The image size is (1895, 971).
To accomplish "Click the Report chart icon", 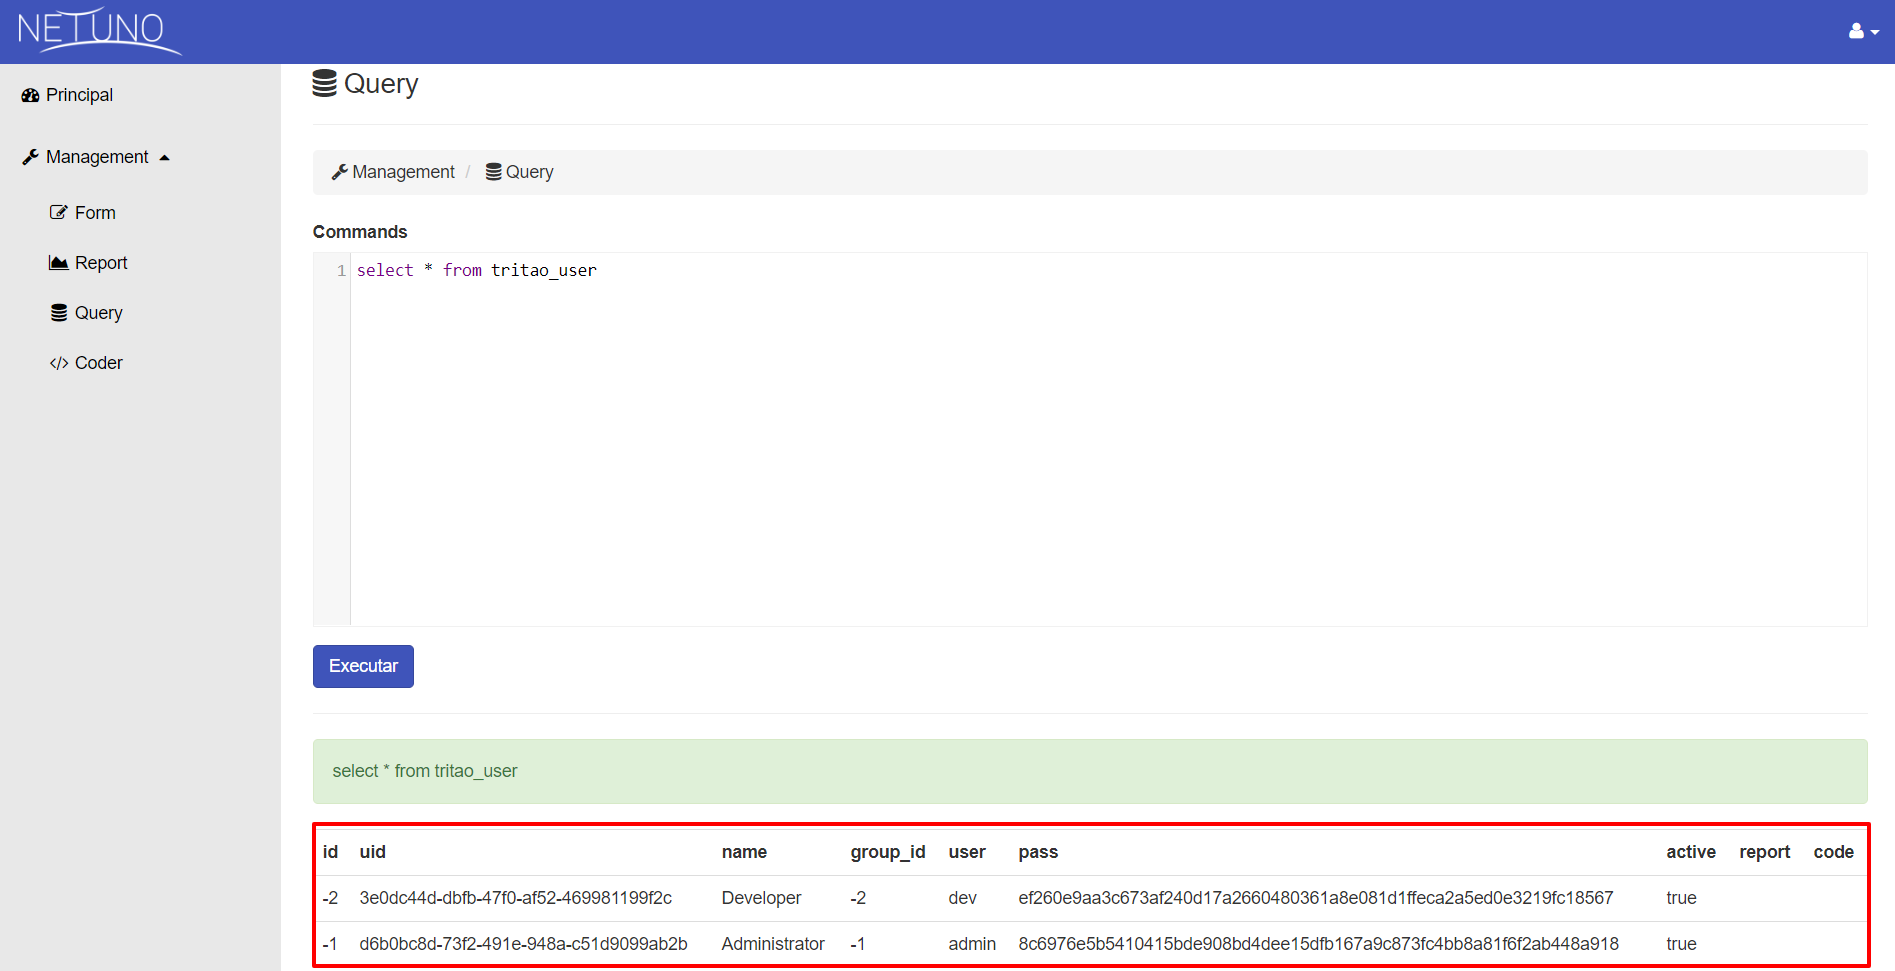I will pyautogui.click(x=59, y=262).
